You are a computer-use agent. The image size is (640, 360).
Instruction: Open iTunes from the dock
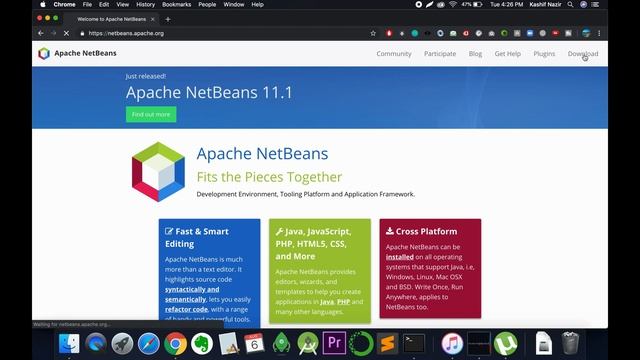click(452, 343)
